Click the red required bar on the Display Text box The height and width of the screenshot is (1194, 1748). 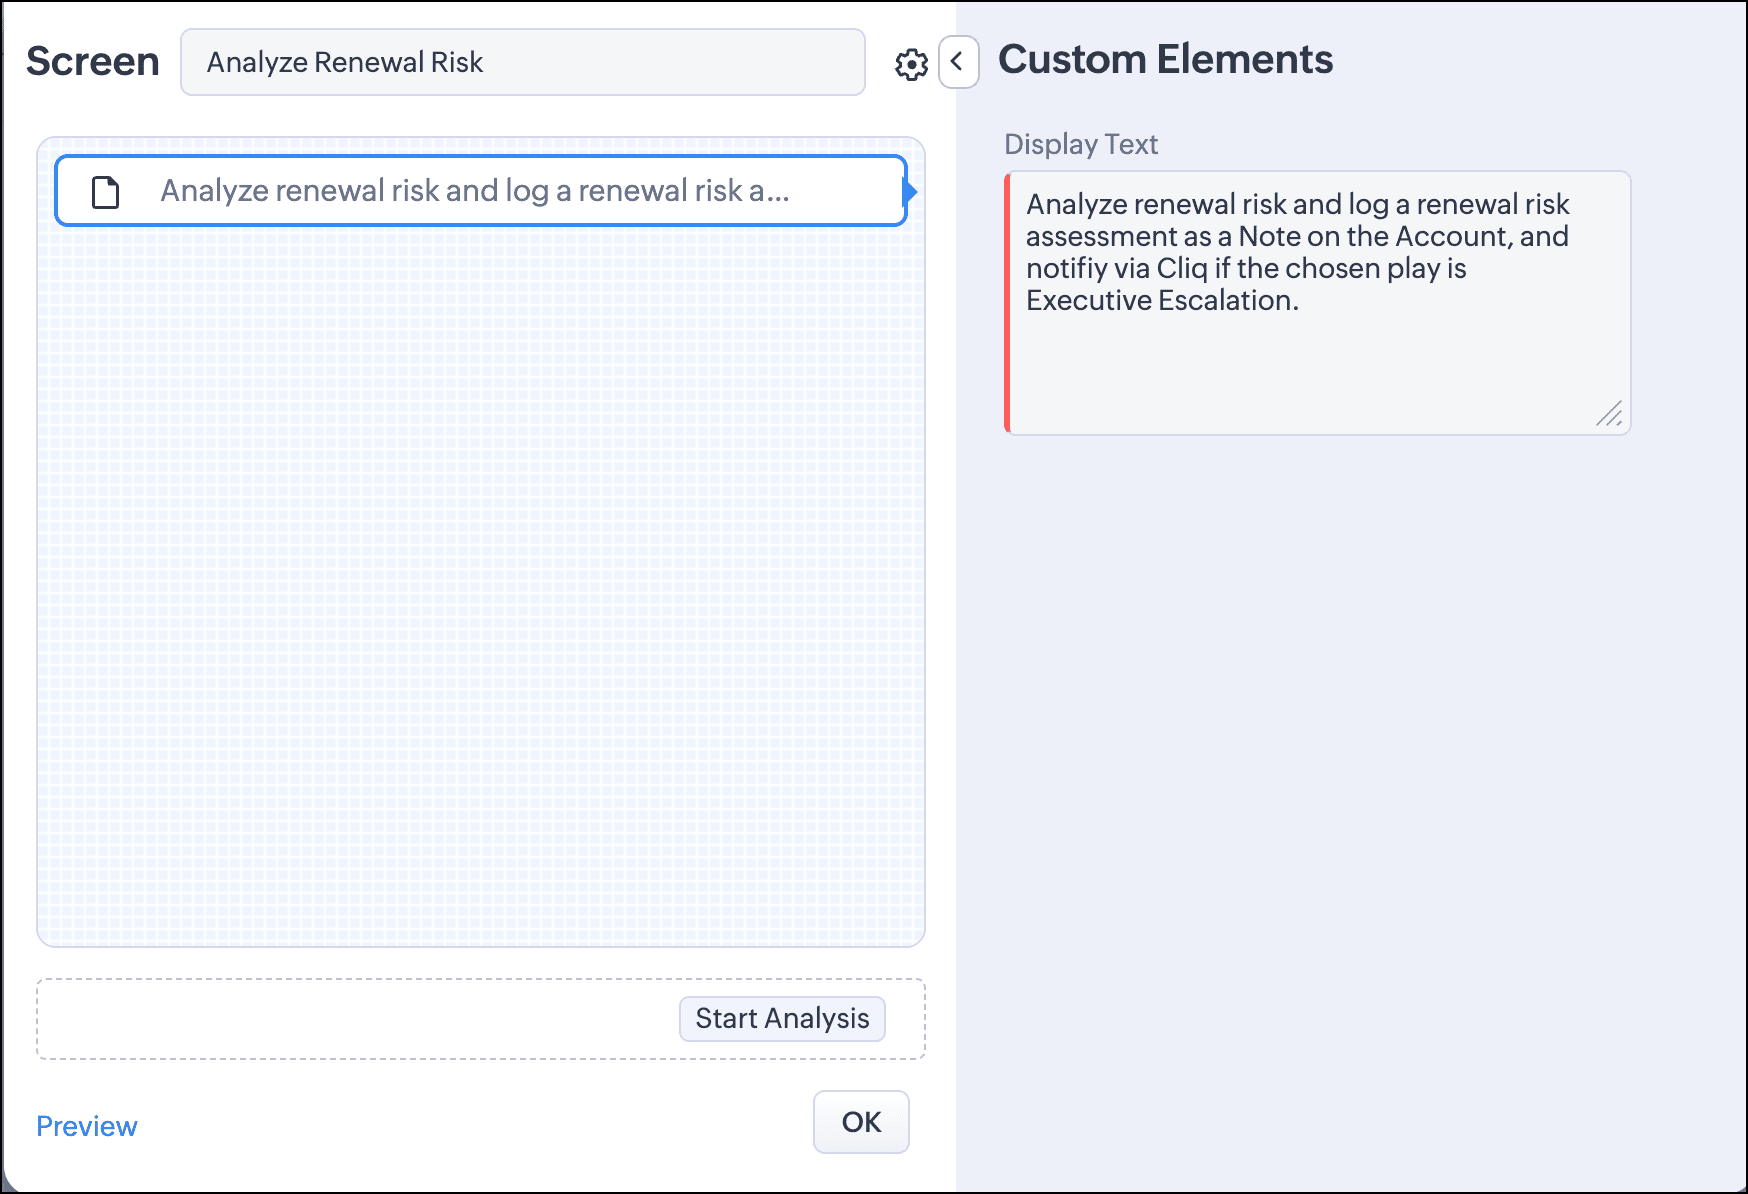click(x=1008, y=303)
